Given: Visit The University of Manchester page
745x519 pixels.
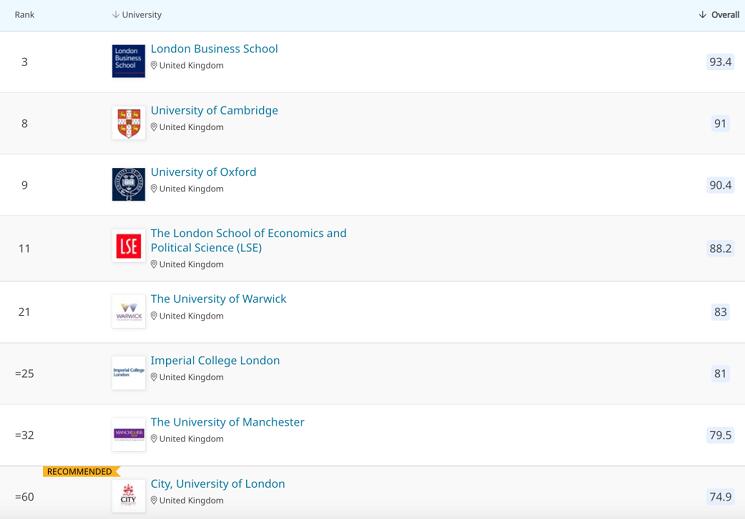Looking at the screenshot, I should click(227, 422).
